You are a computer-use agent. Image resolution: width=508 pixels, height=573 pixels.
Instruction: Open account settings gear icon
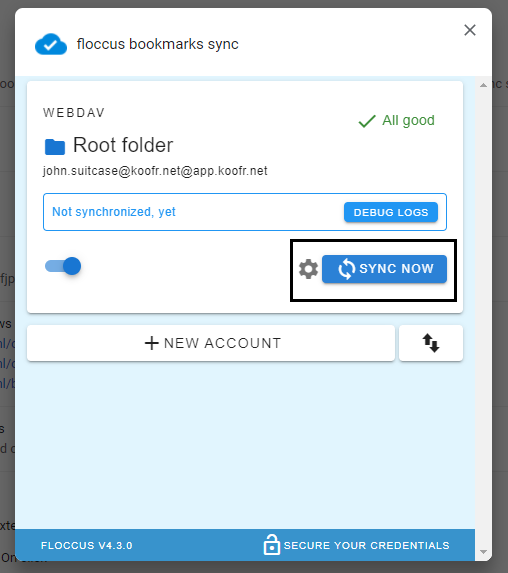tap(308, 269)
